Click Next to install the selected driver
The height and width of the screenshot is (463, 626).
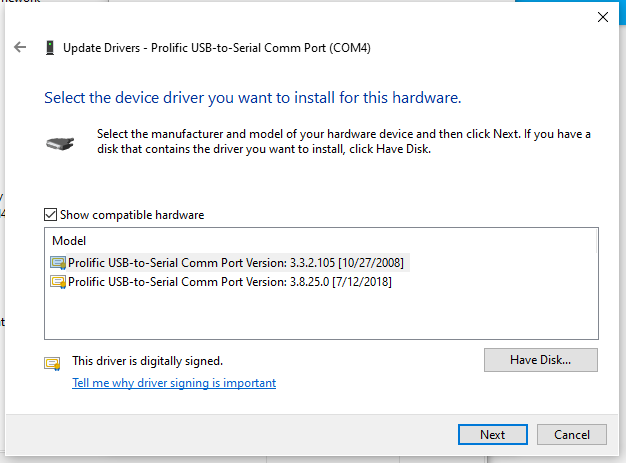492,435
